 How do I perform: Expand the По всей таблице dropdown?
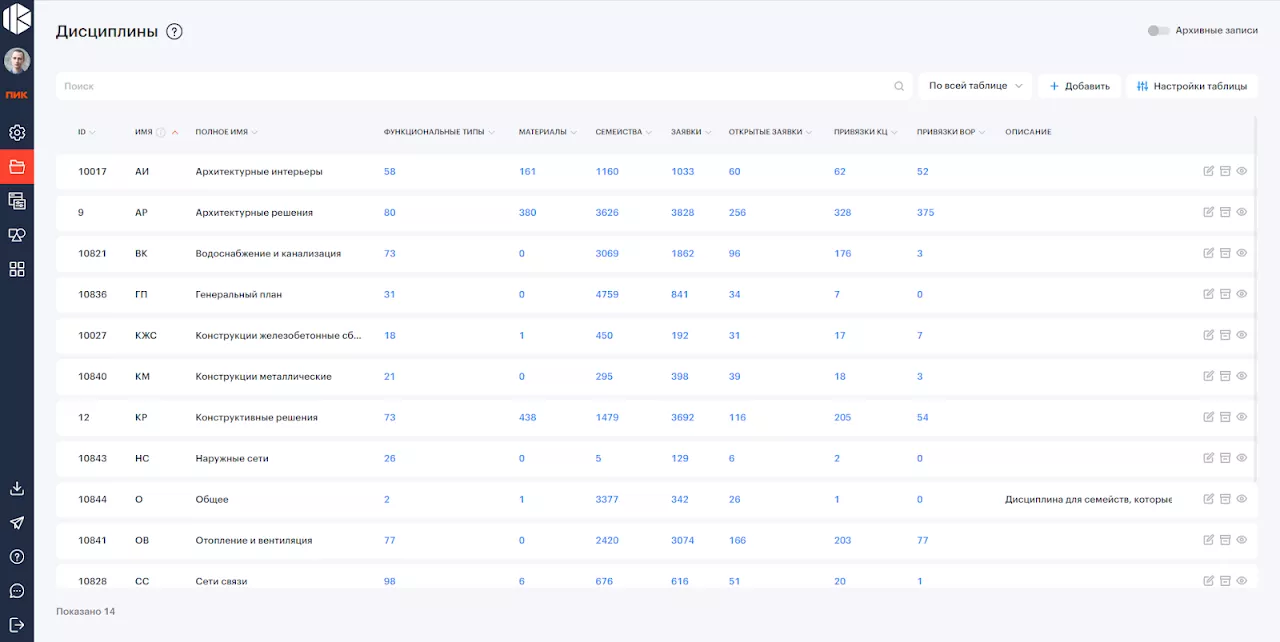[975, 86]
